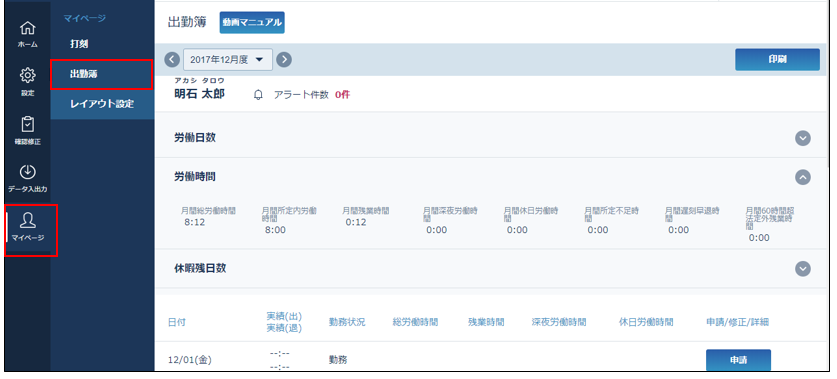Click the 実績(出) 実績(退) column header
837x379 pixels.
(284, 322)
